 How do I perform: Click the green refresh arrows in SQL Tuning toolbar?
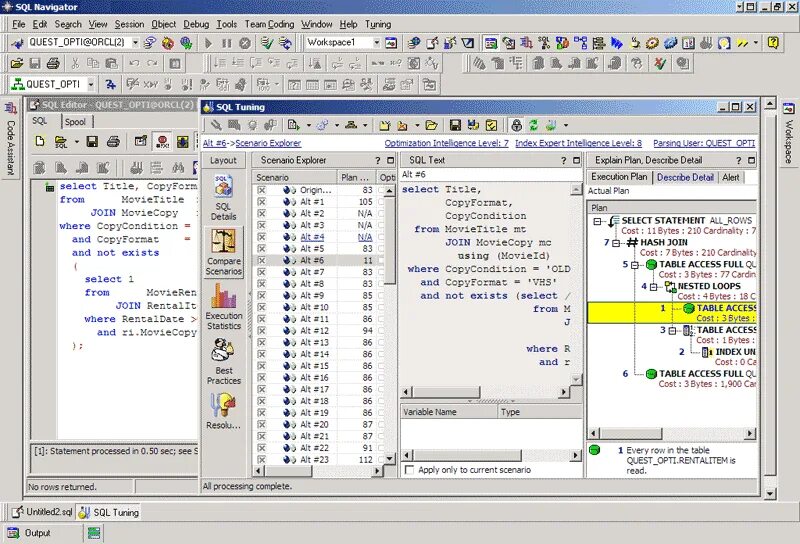(534, 125)
